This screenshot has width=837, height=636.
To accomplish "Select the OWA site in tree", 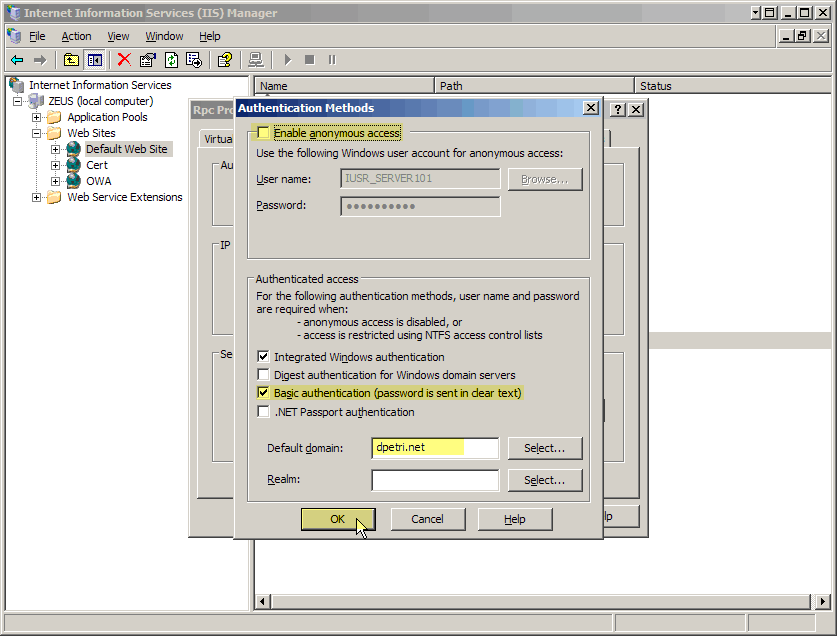I will click(98, 181).
